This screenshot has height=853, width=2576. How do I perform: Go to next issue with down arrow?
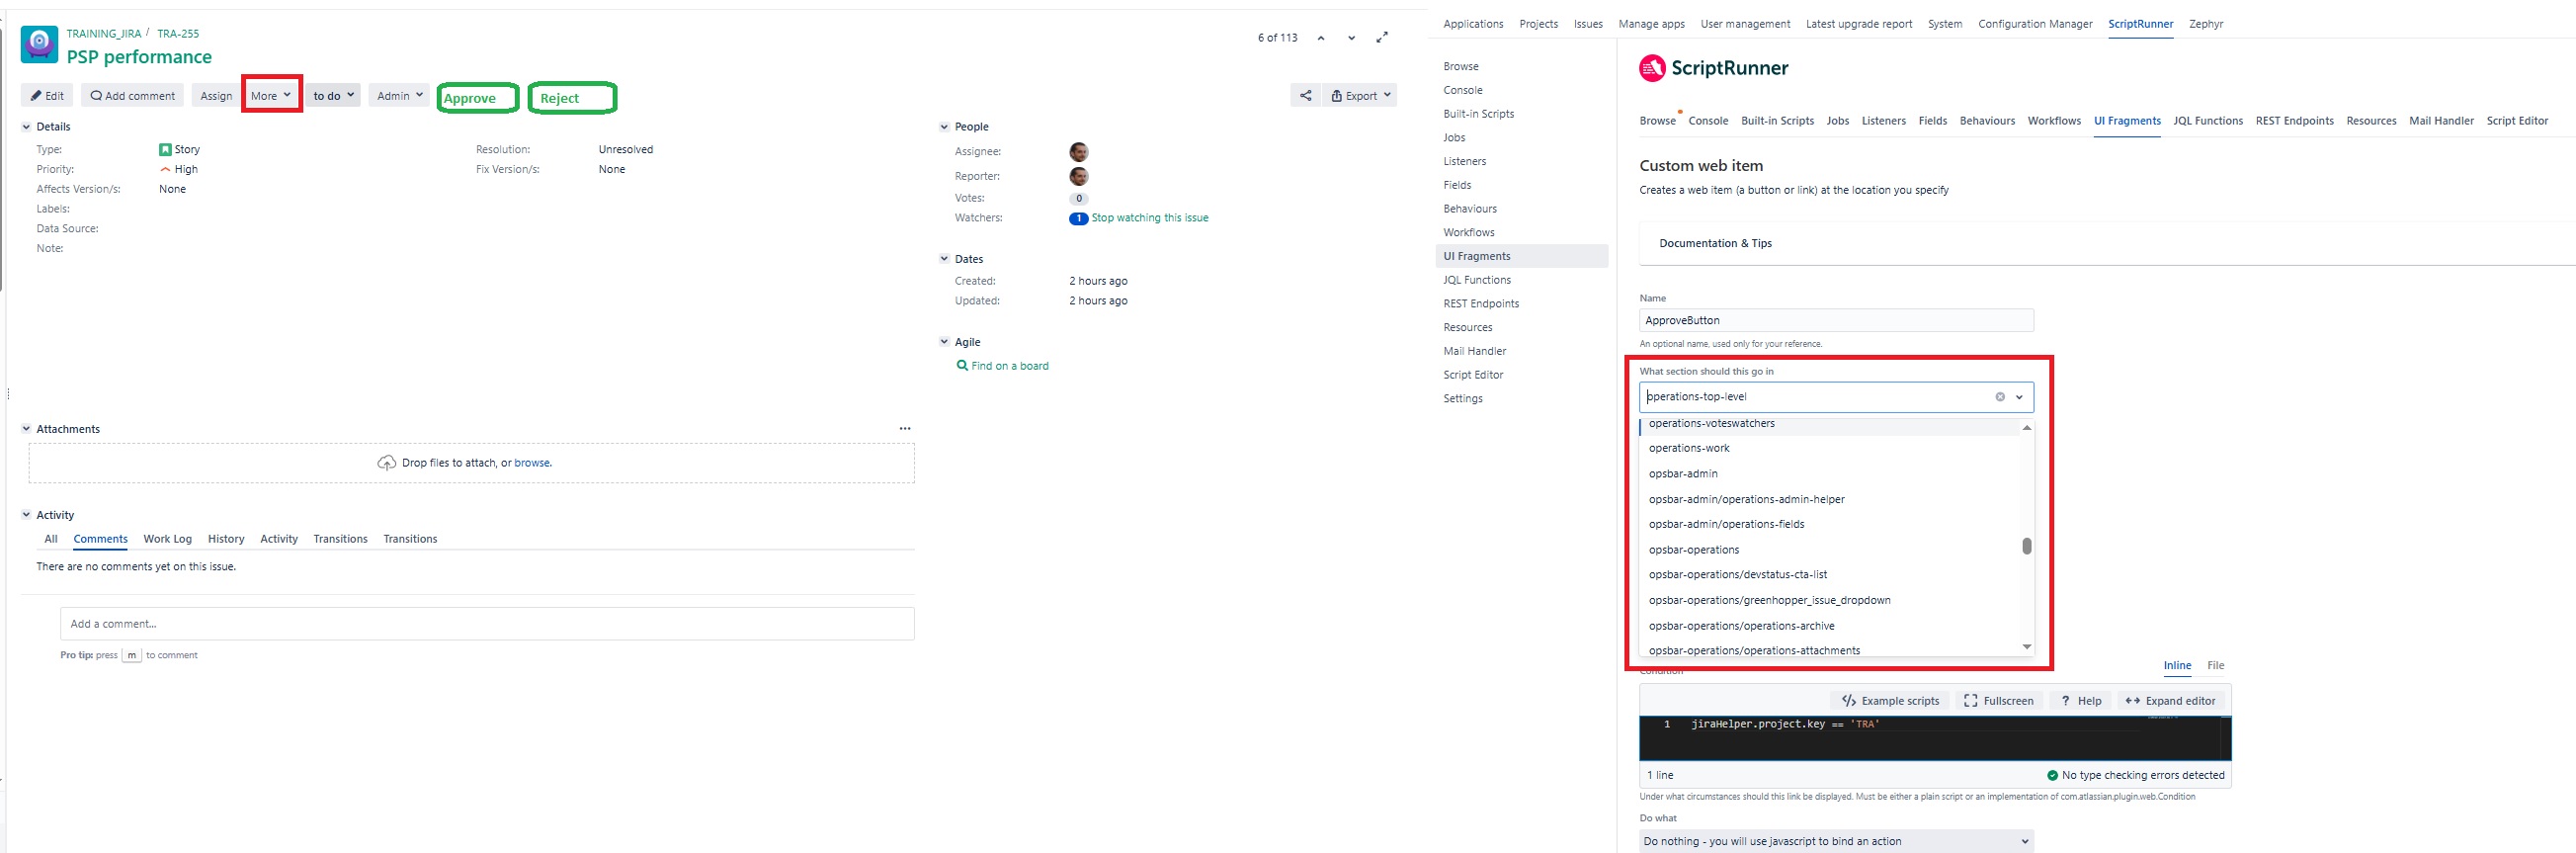click(1351, 38)
